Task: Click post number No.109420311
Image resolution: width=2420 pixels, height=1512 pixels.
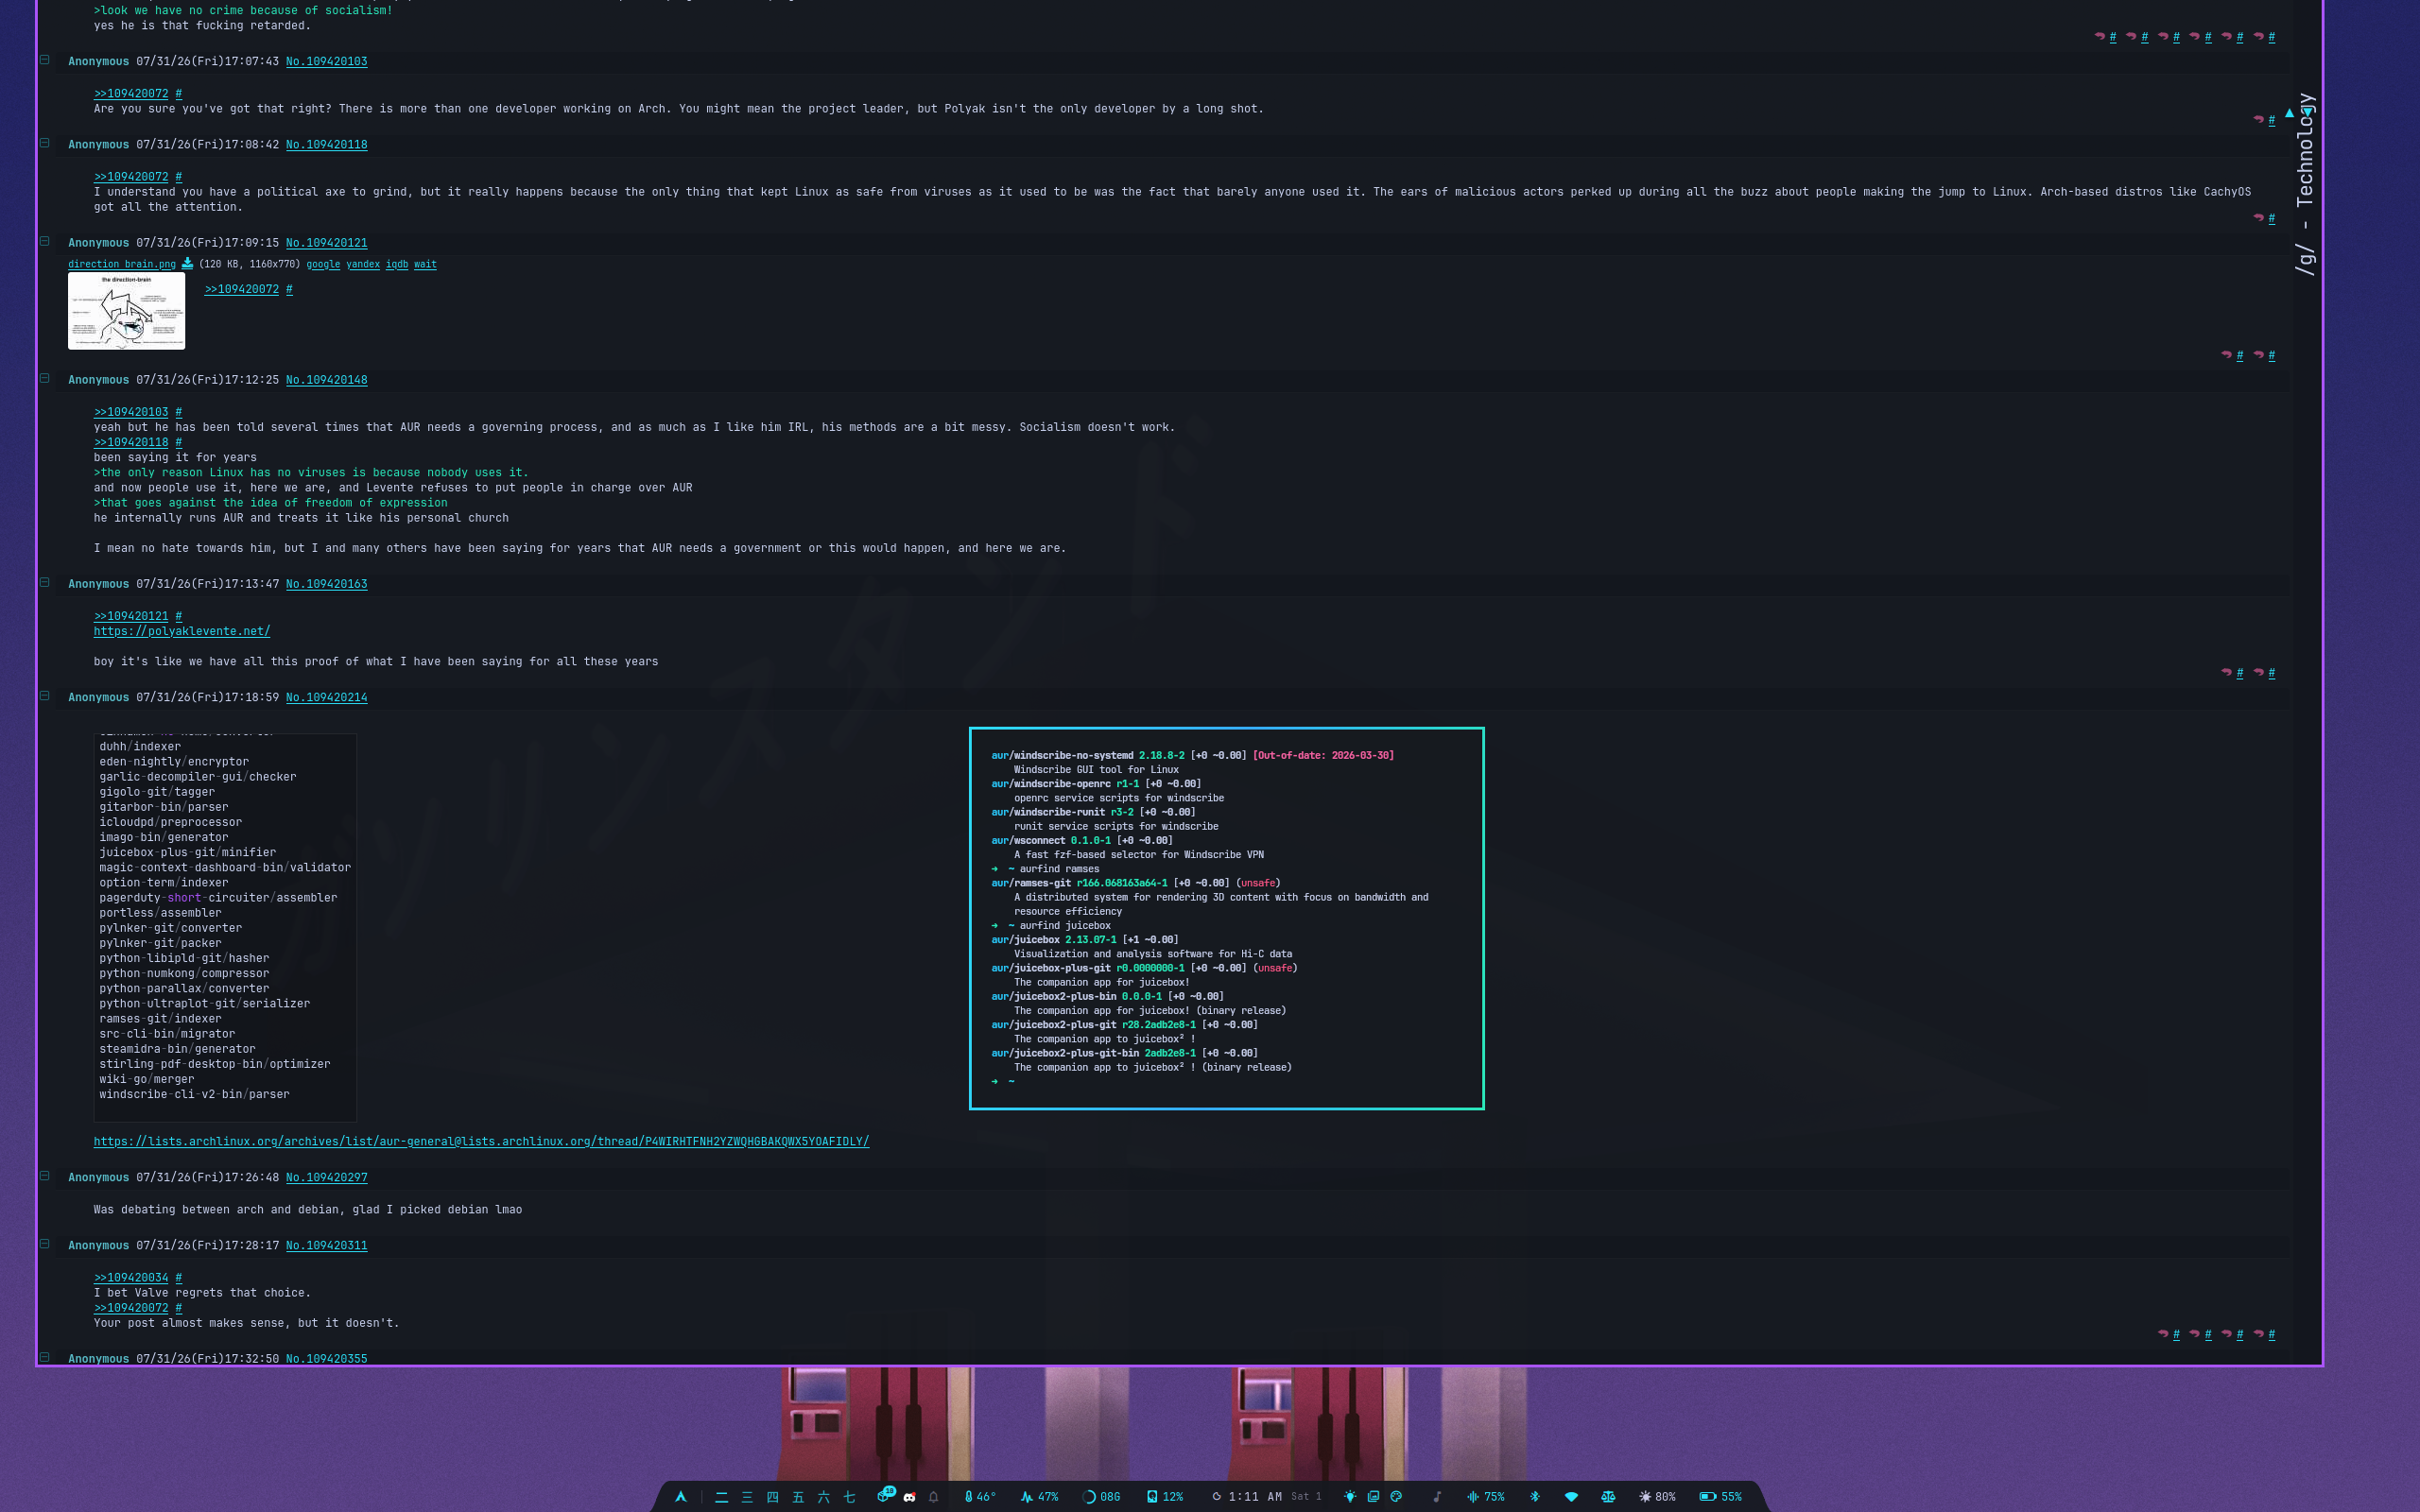Action: coord(326,1246)
